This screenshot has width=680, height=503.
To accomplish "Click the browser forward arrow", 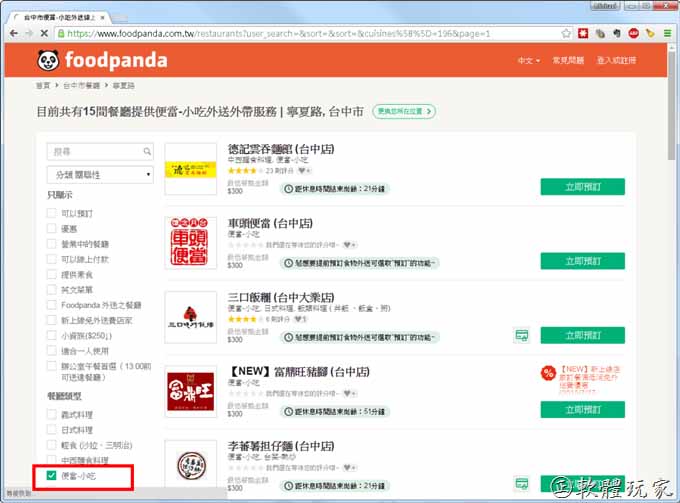I will (x=29, y=33).
